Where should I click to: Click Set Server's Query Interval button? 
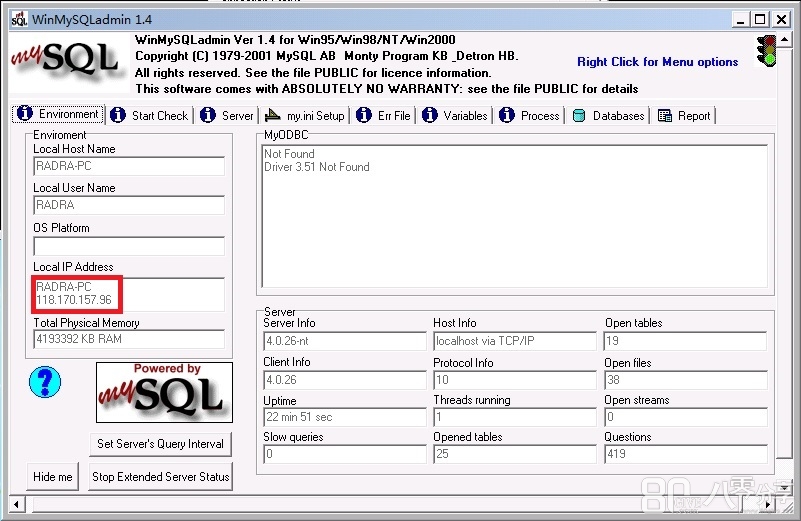(x=160, y=444)
